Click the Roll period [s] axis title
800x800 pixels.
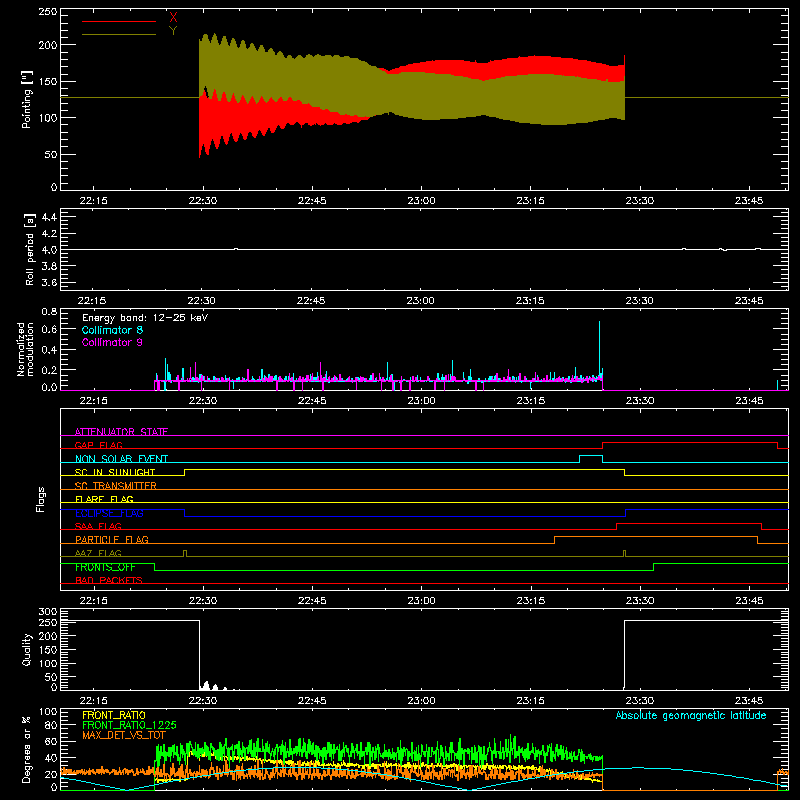29,249
